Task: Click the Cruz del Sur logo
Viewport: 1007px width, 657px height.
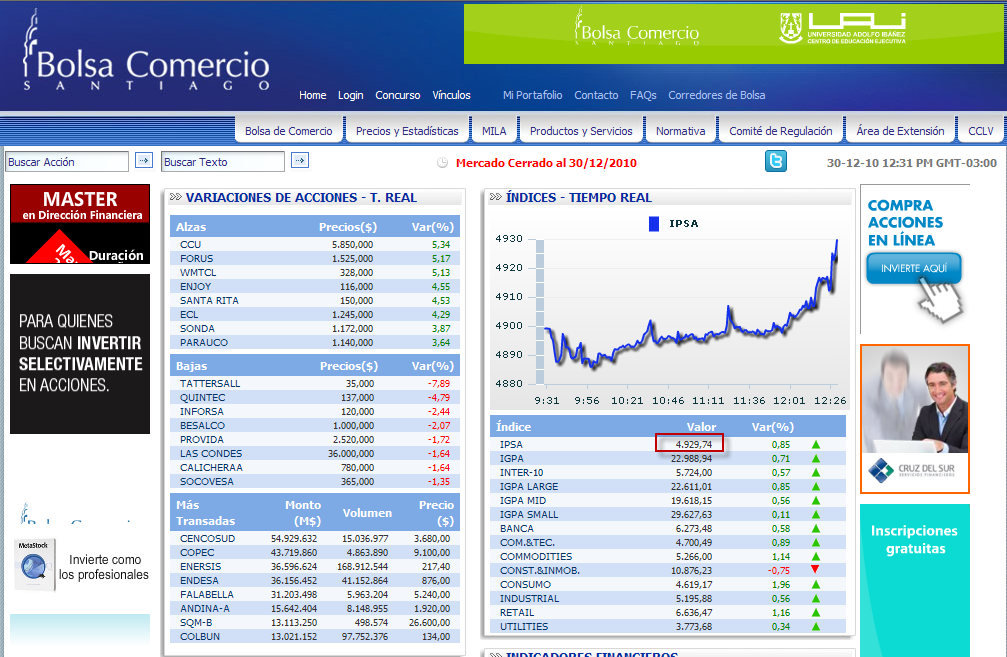Action: 911,470
